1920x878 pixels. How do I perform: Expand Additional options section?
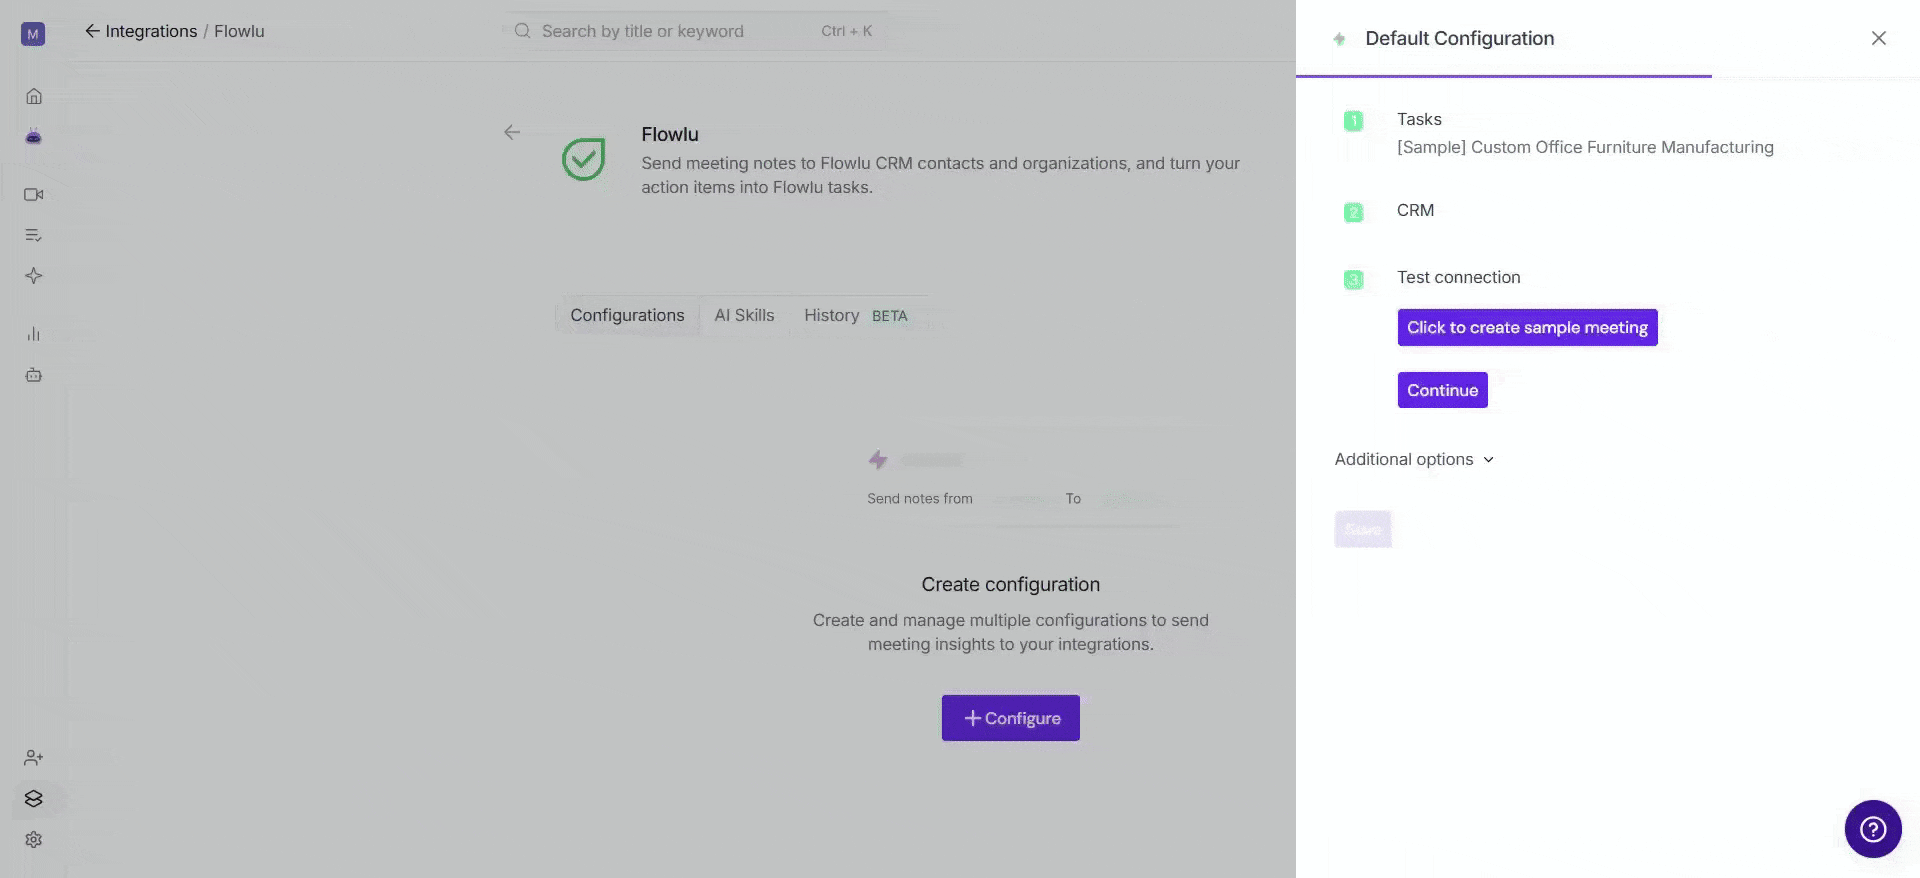[1414, 459]
